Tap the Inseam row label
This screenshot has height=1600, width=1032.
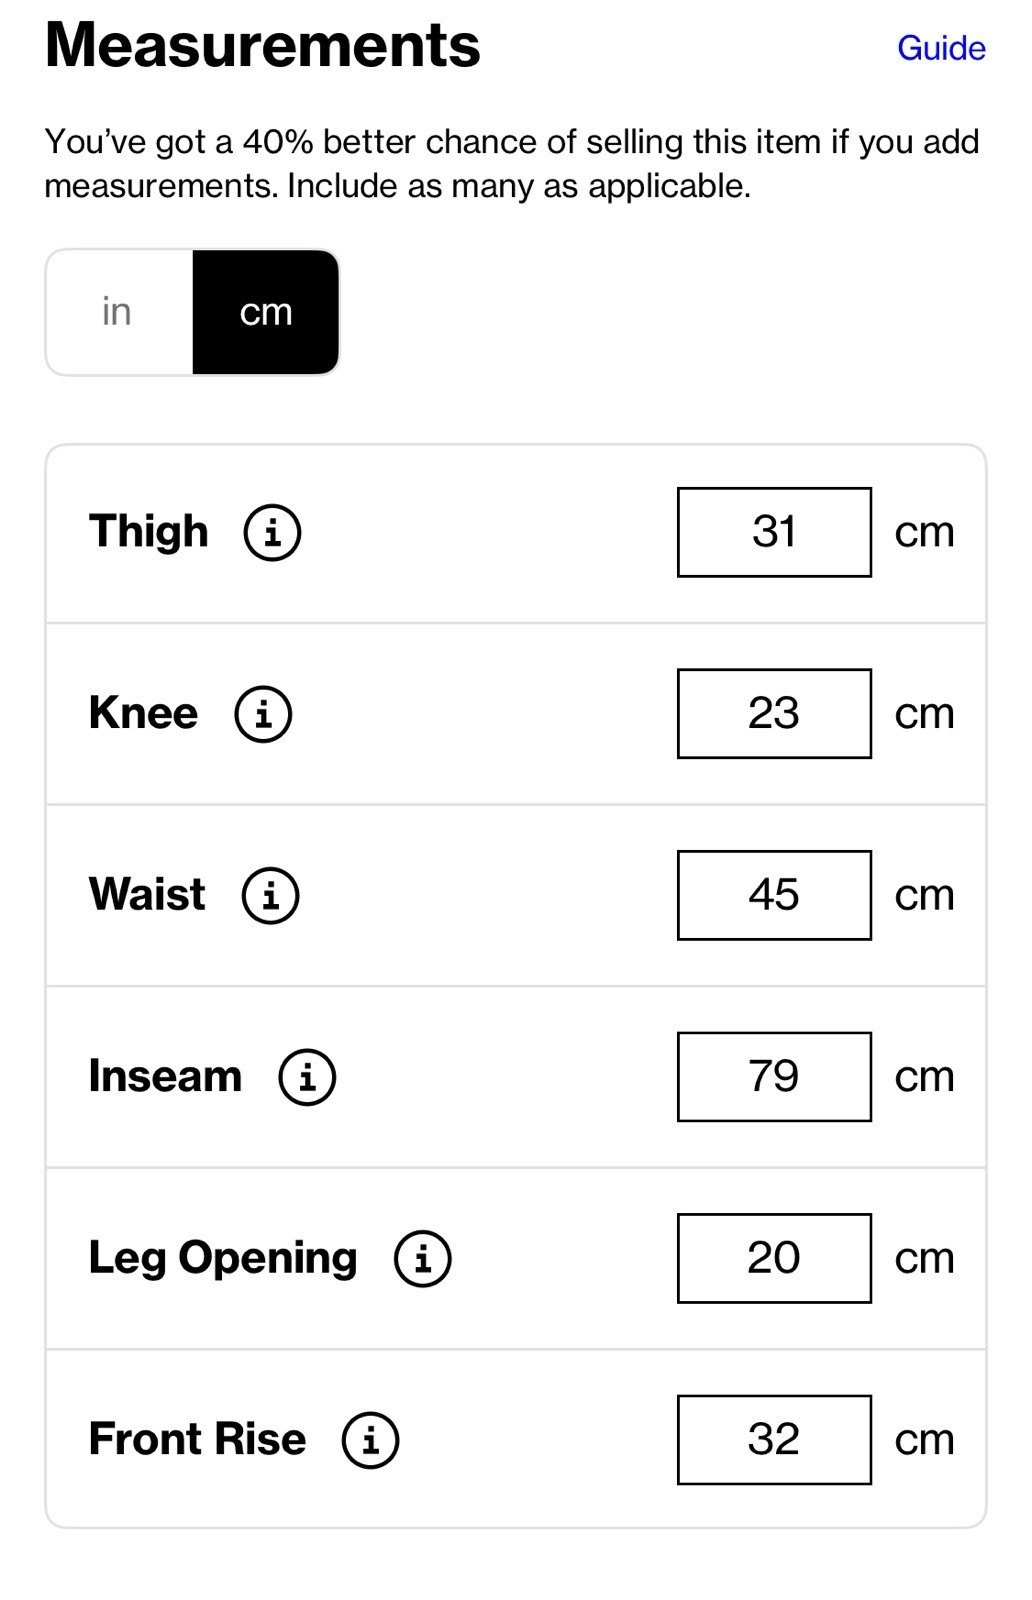(x=166, y=1076)
